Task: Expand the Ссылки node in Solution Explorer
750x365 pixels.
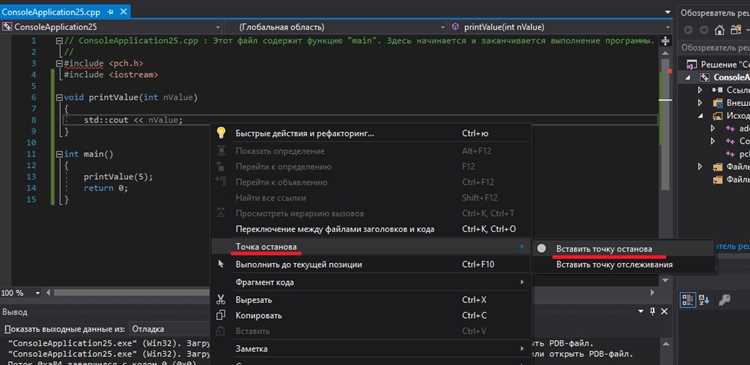Action: pyautogui.click(x=700, y=90)
